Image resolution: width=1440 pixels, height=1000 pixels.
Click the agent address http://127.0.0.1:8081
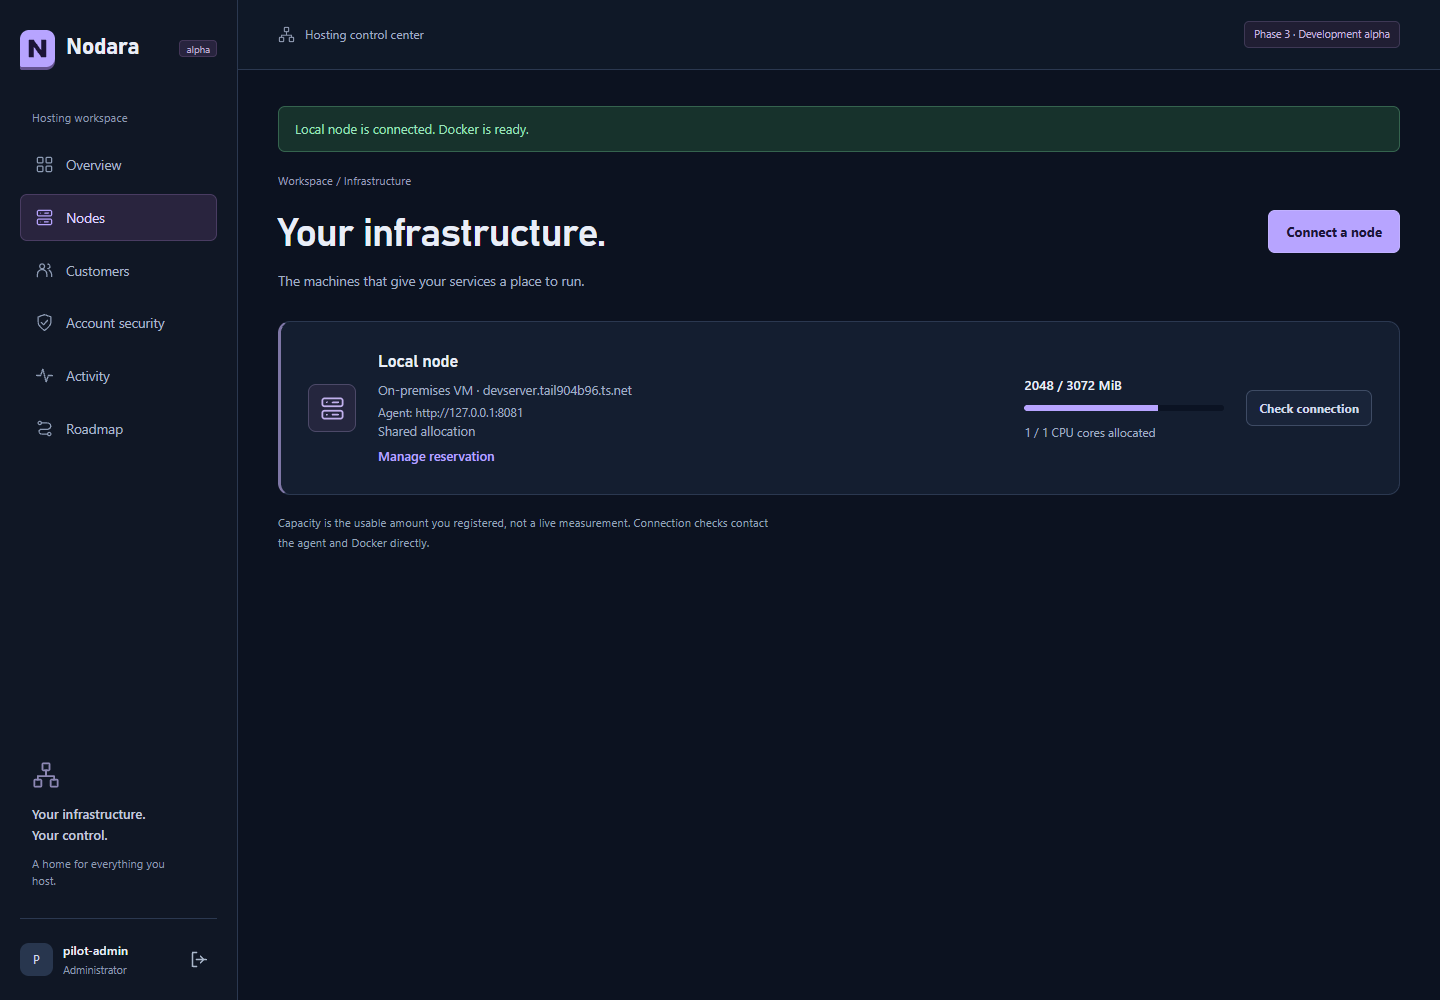coord(469,413)
